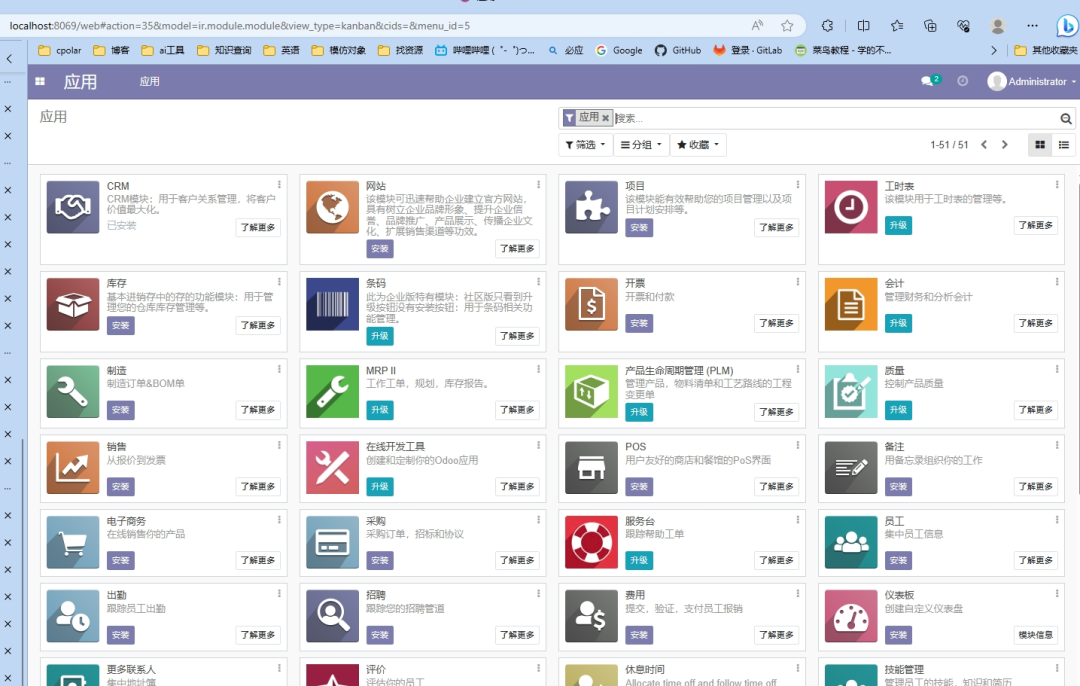Expand the 分组 group-by dropdown
This screenshot has width=1080, height=686.
[640, 145]
